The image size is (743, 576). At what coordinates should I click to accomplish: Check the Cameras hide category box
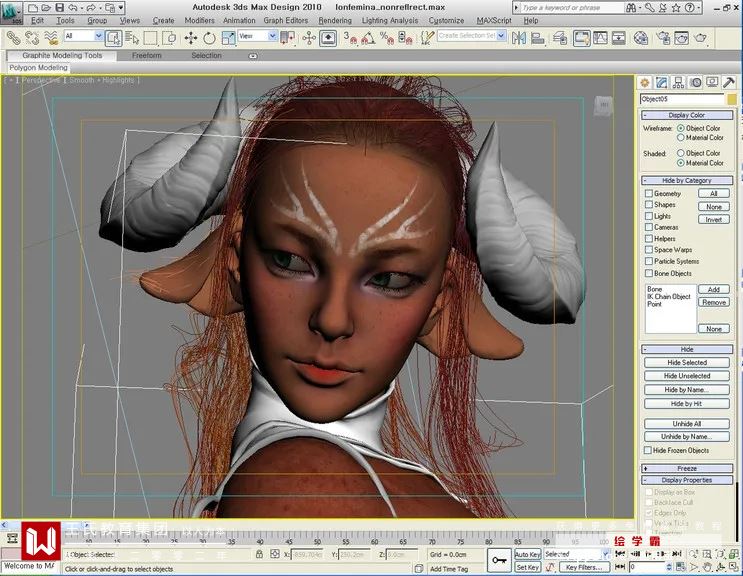(x=649, y=227)
